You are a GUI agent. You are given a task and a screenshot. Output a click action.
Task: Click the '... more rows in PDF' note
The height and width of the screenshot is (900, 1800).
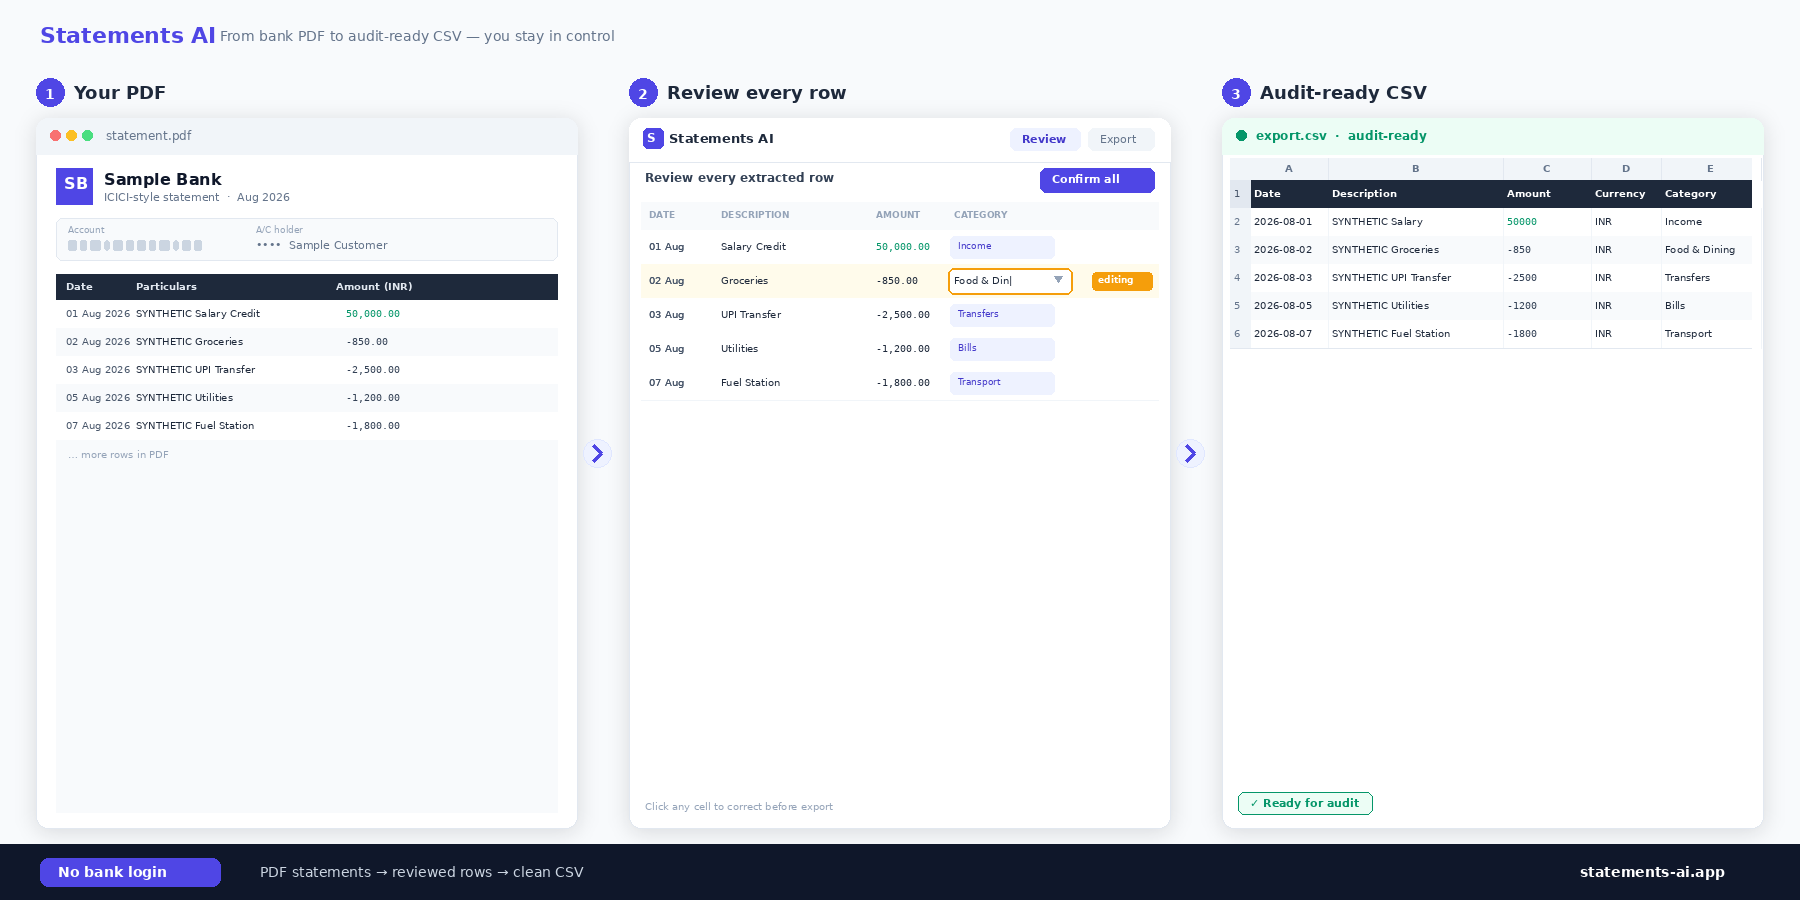118,455
